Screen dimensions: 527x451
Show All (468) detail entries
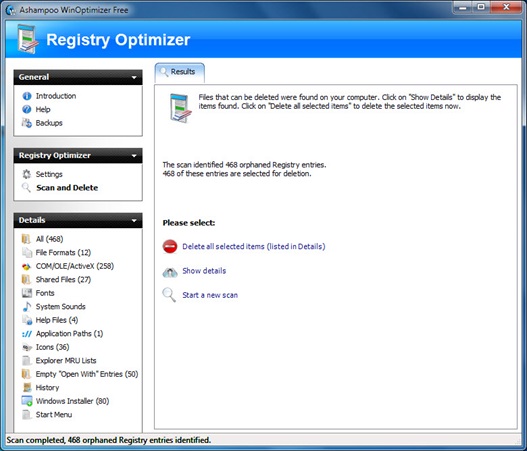49,239
